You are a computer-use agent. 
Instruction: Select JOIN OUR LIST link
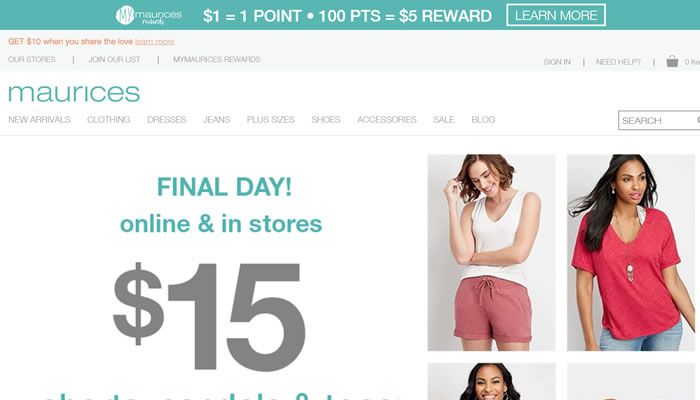pyautogui.click(x=114, y=59)
